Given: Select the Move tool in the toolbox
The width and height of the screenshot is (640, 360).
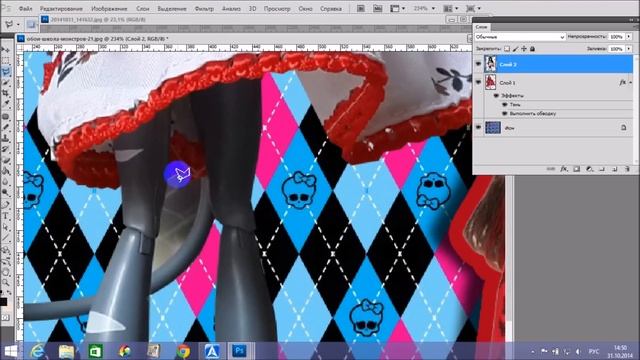Looking at the screenshot, I should (x=6, y=49).
